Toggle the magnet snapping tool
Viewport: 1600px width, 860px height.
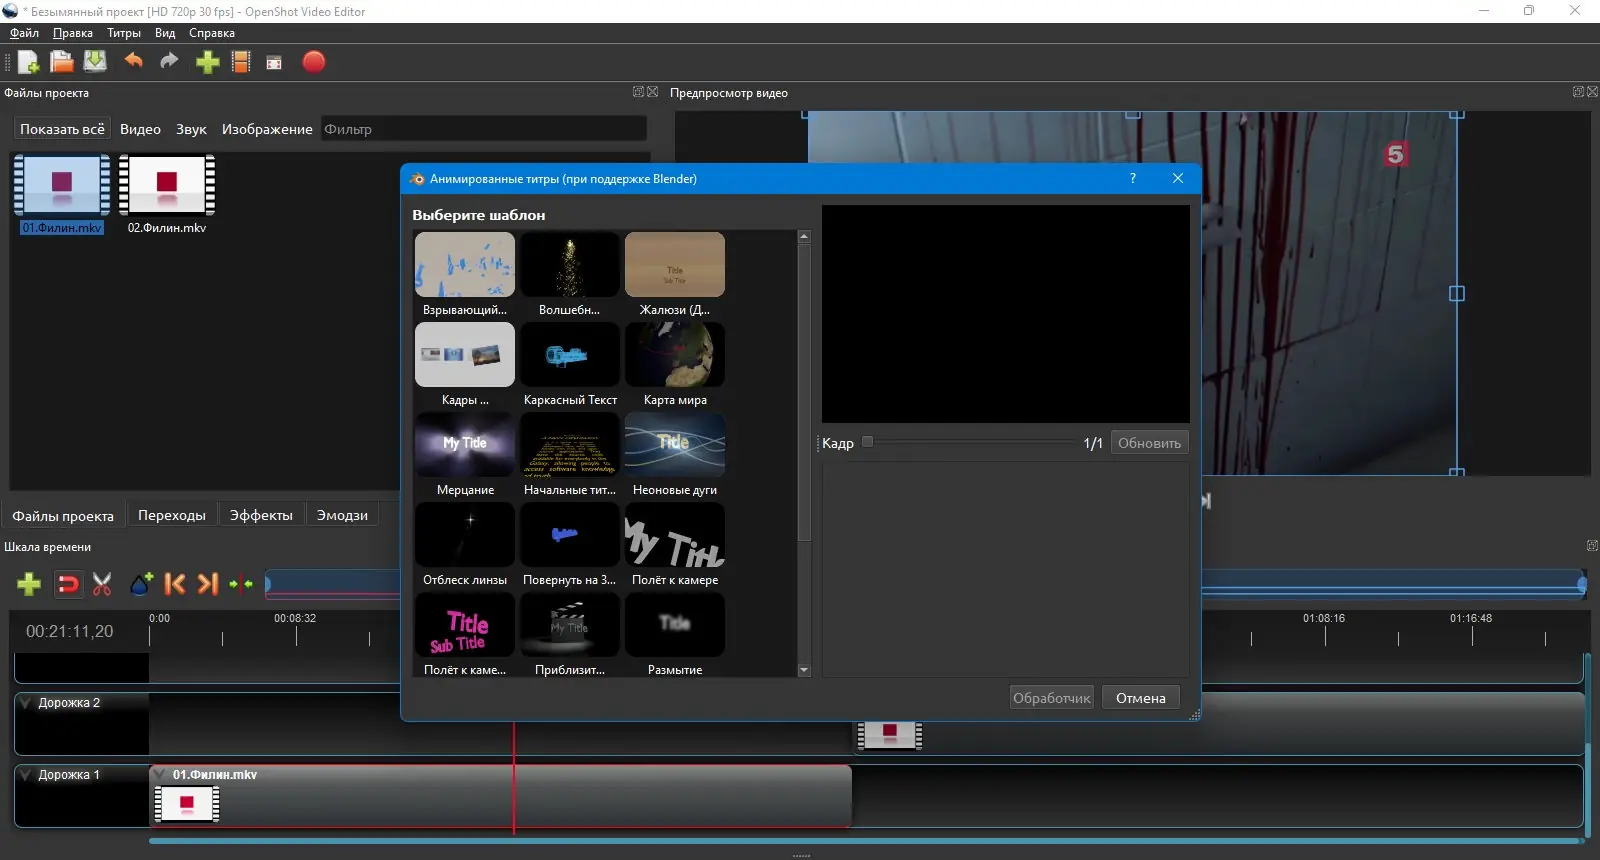68,584
